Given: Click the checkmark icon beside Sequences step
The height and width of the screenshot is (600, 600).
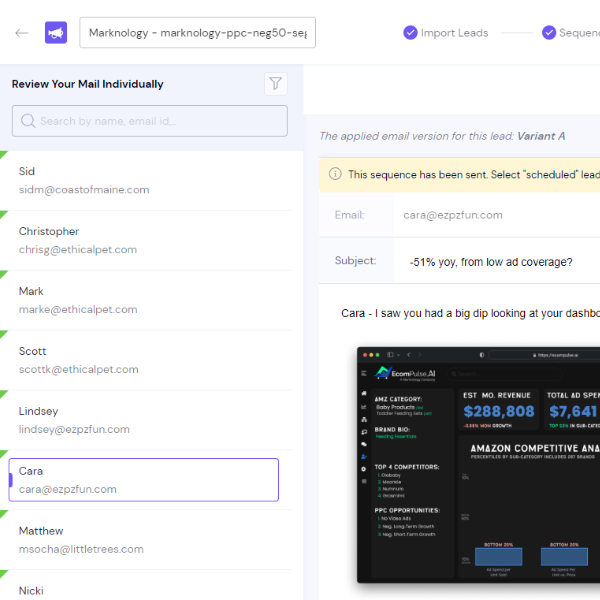Looking at the screenshot, I should (x=548, y=33).
